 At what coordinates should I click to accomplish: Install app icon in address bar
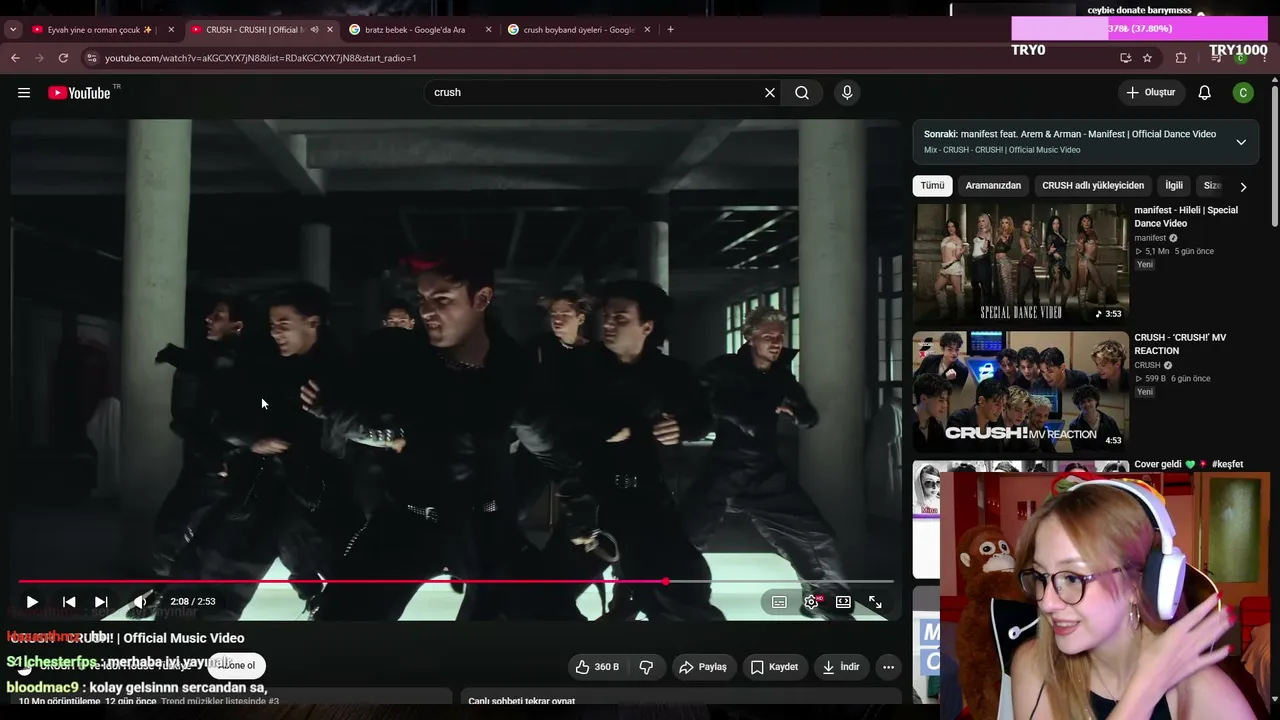[1125, 58]
